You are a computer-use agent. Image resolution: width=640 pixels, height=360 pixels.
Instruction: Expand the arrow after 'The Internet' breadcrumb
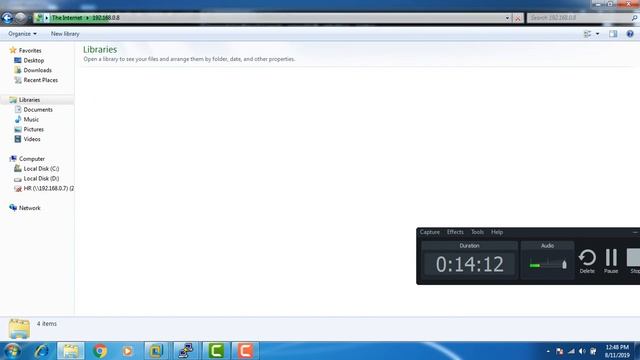[x=87, y=18]
